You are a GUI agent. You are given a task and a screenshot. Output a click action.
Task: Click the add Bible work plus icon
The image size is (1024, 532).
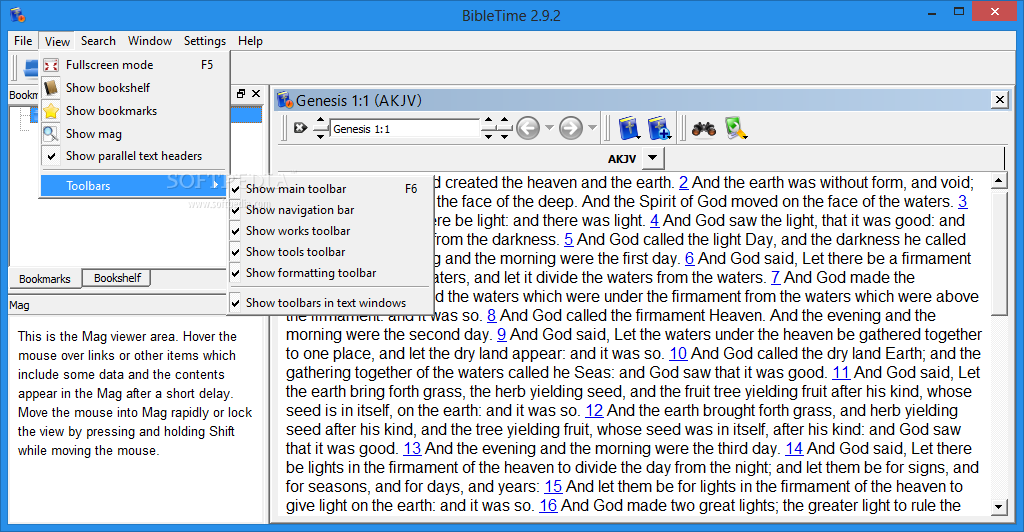point(659,128)
